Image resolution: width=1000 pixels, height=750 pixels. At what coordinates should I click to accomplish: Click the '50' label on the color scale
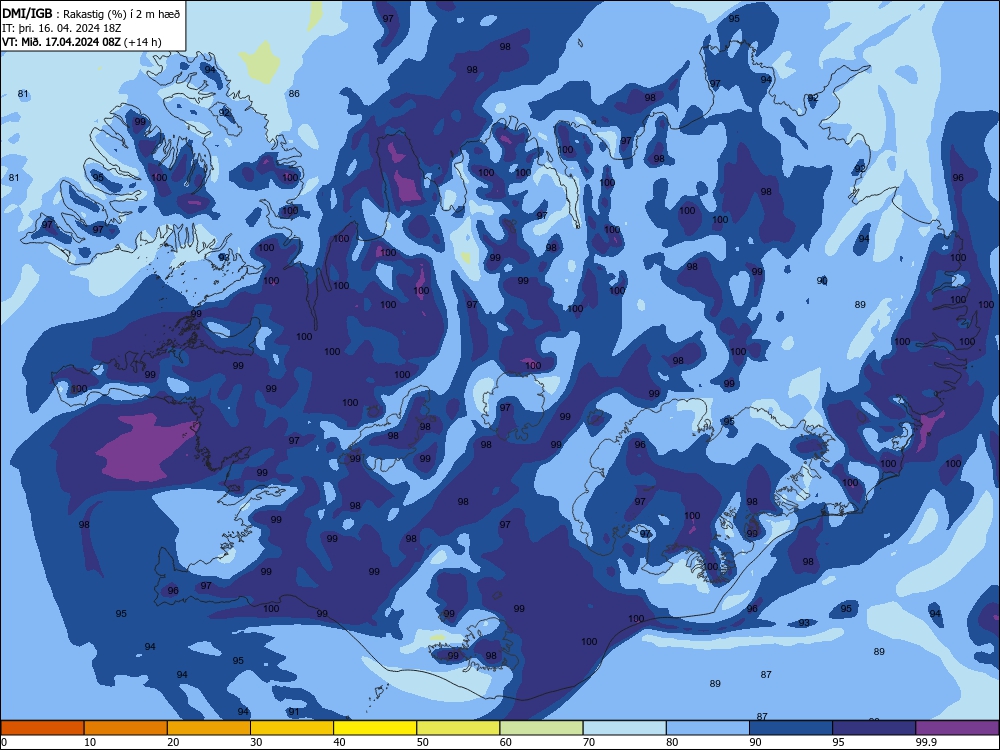(422, 742)
